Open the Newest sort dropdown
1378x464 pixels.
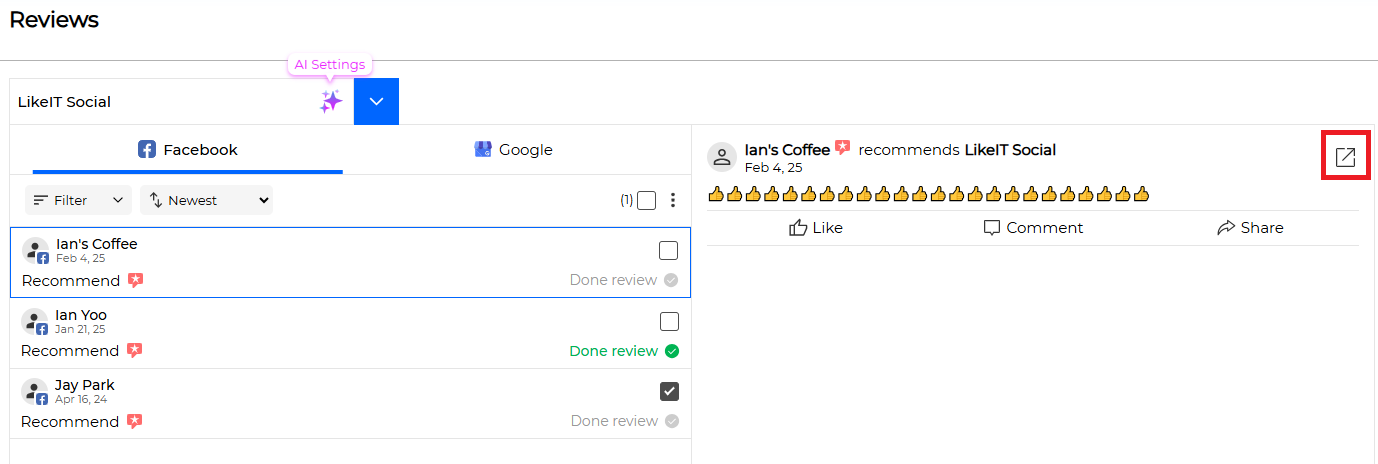click(207, 200)
